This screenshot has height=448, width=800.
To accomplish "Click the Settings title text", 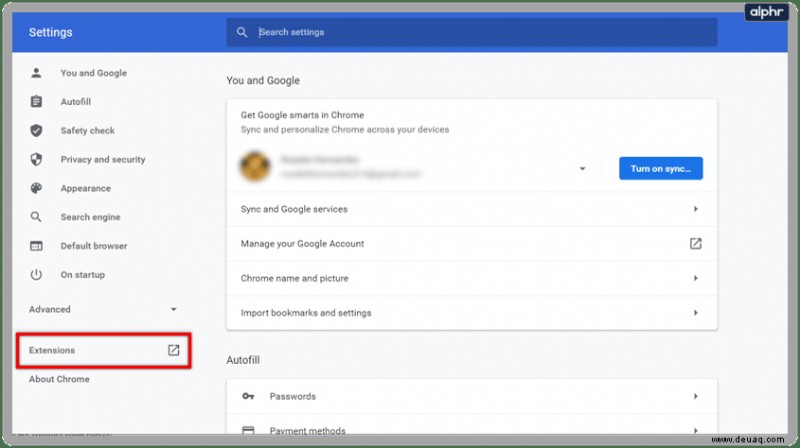I will point(51,32).
